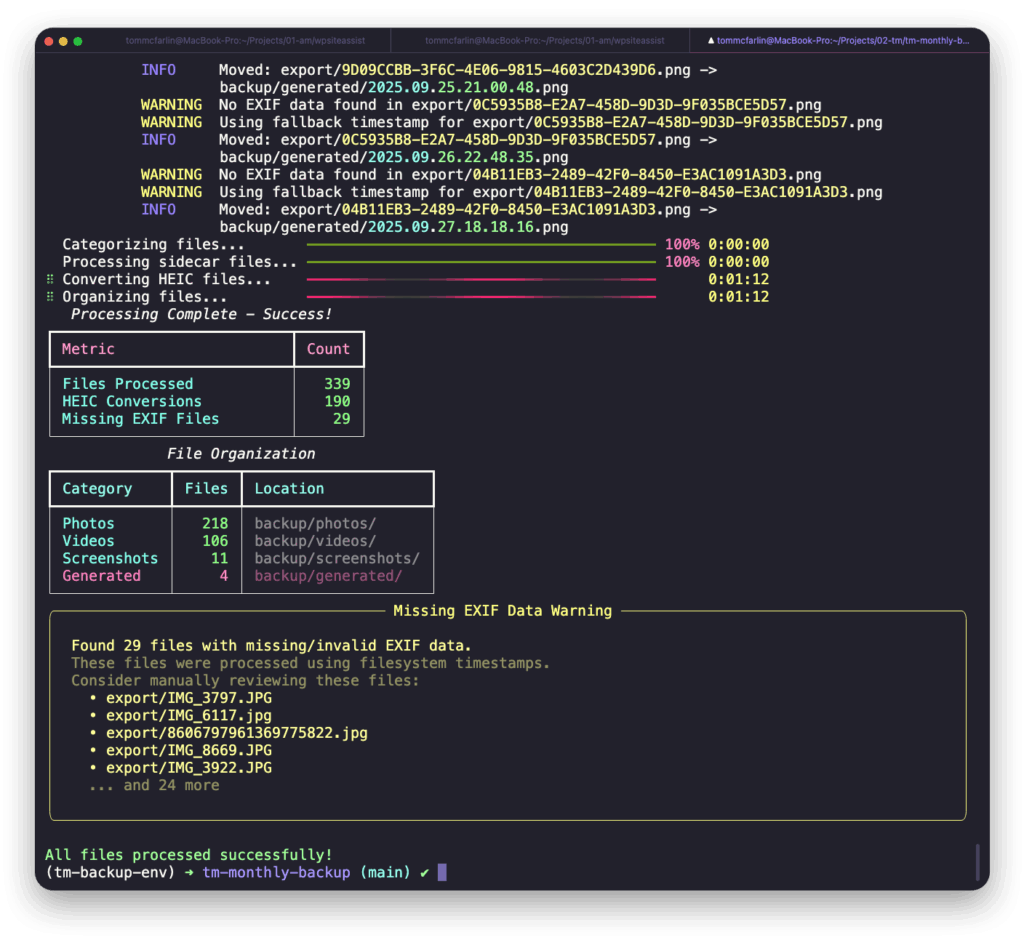Select the tm-monthly-backup terminal tab
This screenshot has width=1024, height=945.
(842, 41)
